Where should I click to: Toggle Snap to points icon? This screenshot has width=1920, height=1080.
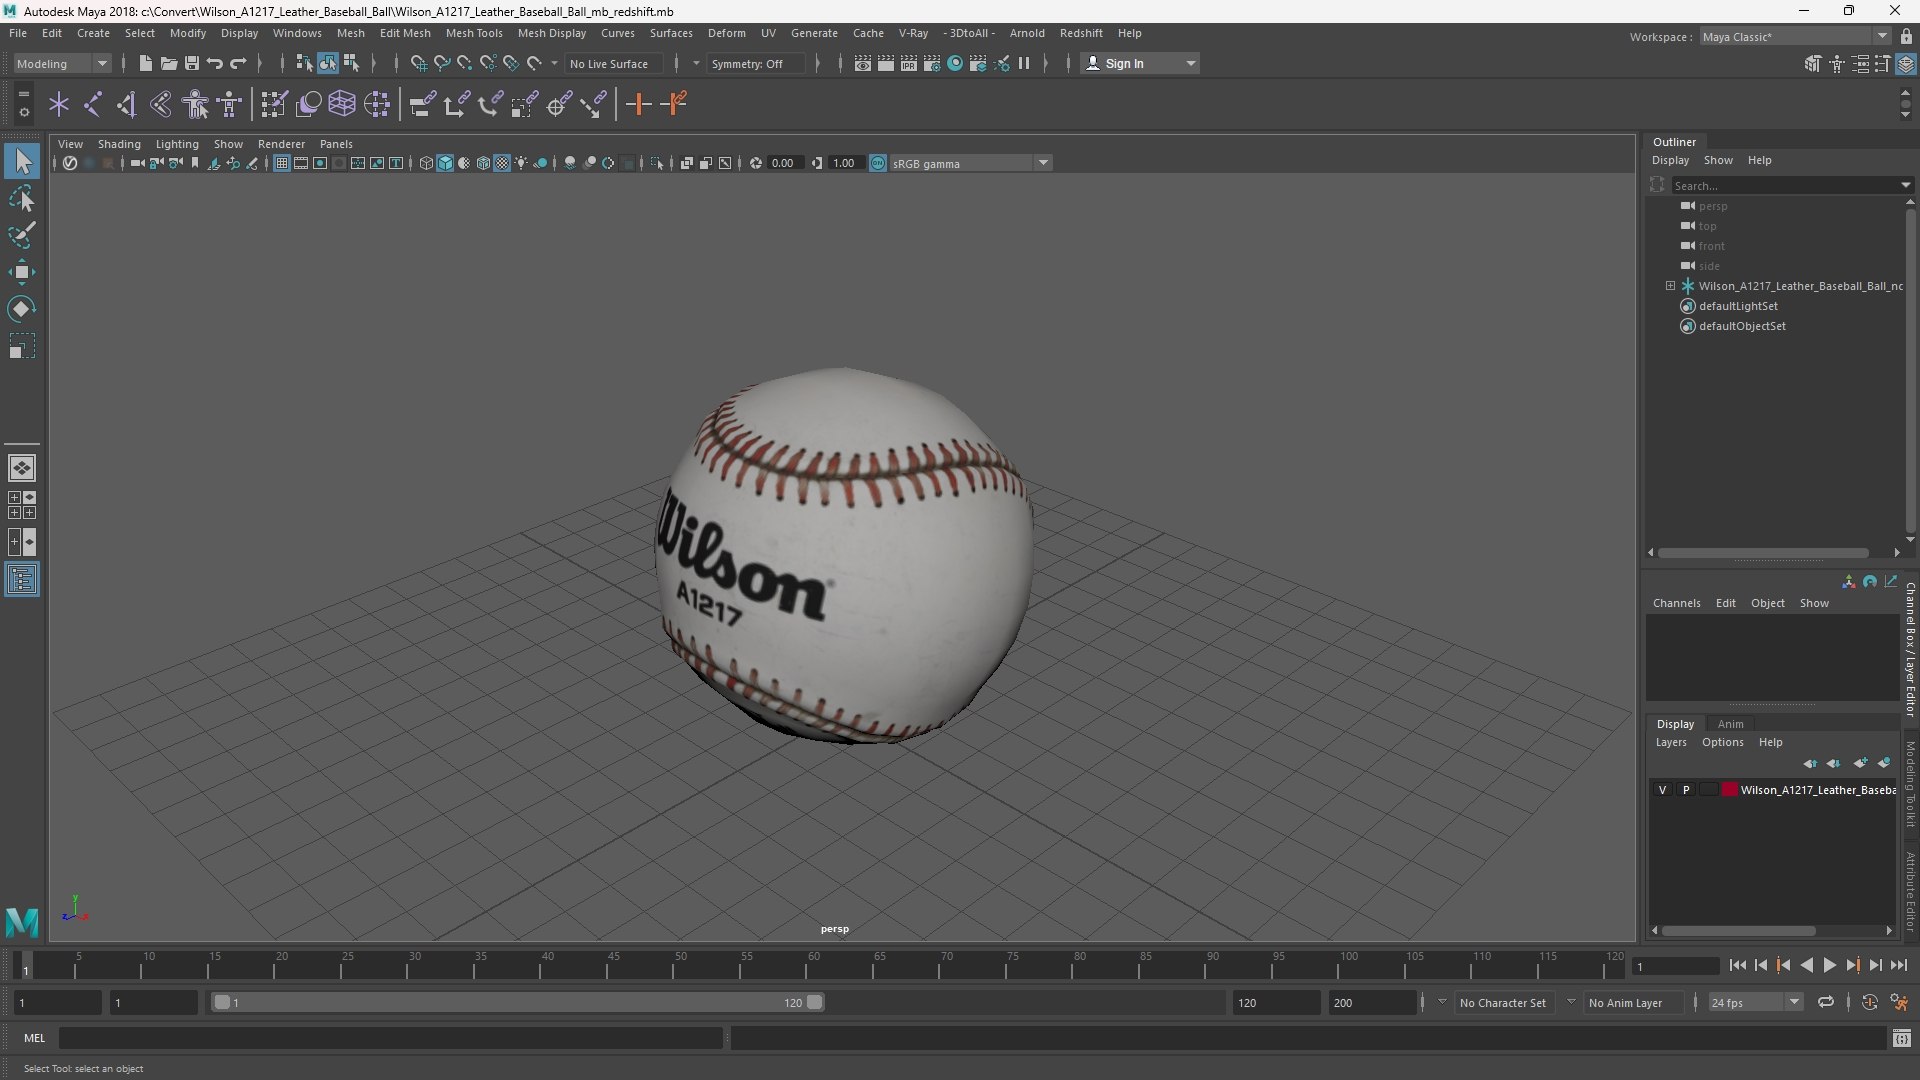point(464,63)
